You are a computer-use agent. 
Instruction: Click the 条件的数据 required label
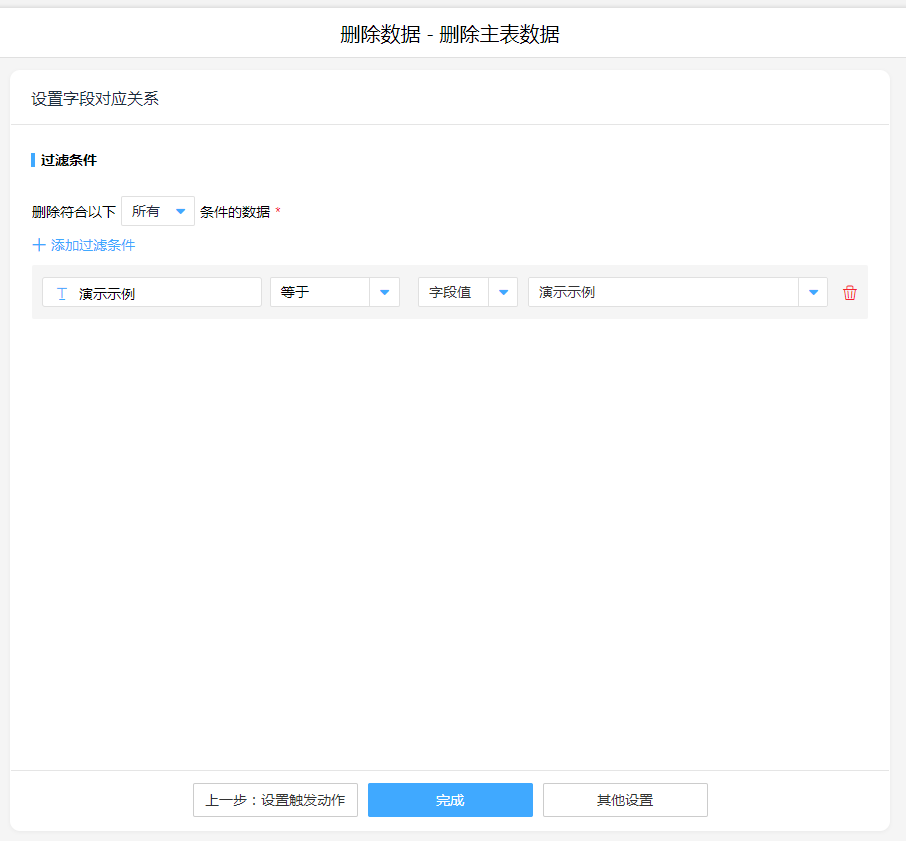(235, 212)
